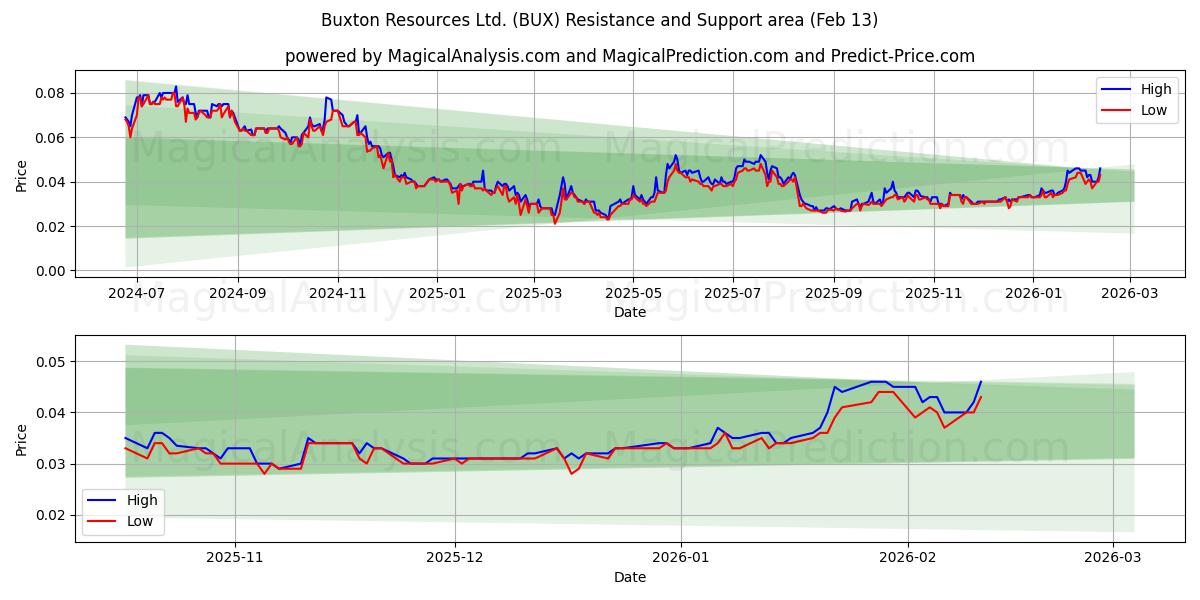Click the top chart x-axis tick '2025-03'

point(534,295)
